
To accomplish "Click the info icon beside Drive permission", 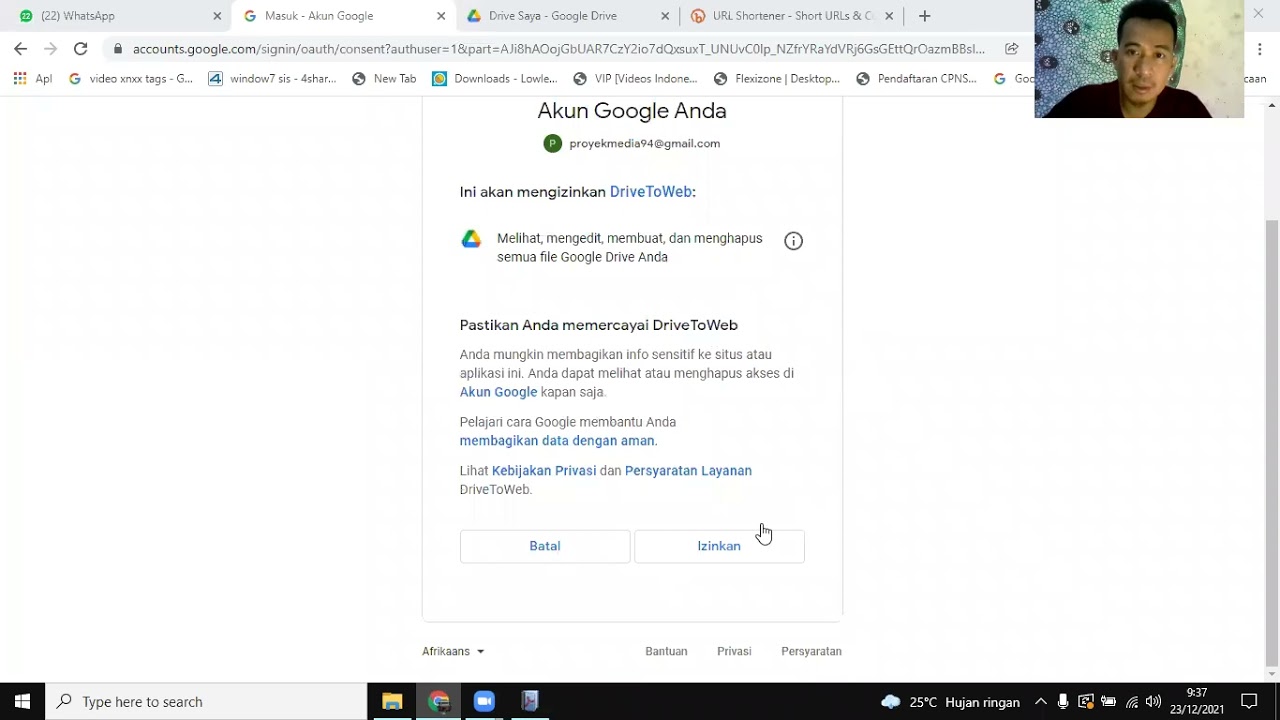I will (x=793, y=241).
